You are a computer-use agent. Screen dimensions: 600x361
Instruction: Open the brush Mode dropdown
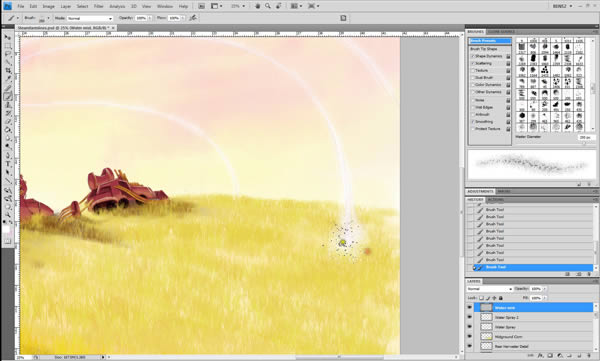90,18
